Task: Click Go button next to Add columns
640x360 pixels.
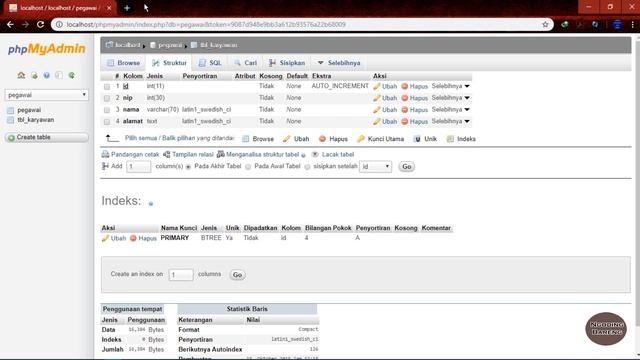Action: pos(407,167)
